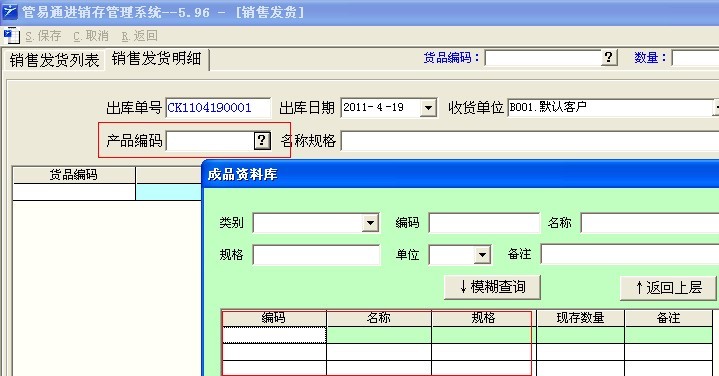Switch to 销售发货列表 tab
The image size is (719, 376).
pos(54,60)
